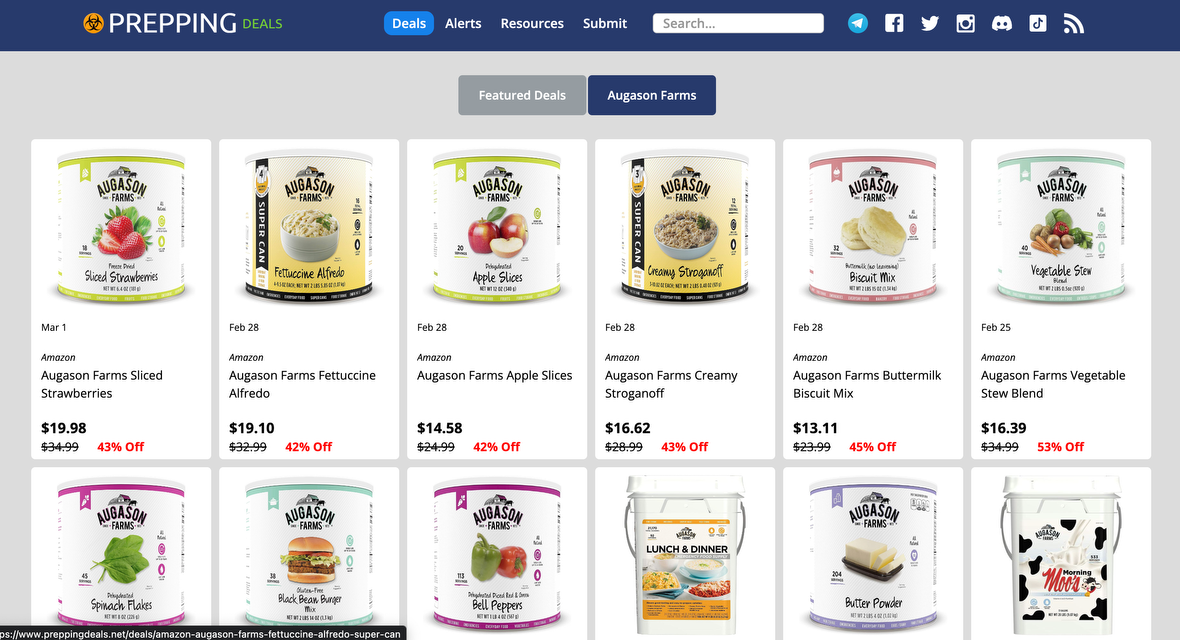Open the RSS feed icon
Screen dimensions: 1180x640
click(1074, 23)
